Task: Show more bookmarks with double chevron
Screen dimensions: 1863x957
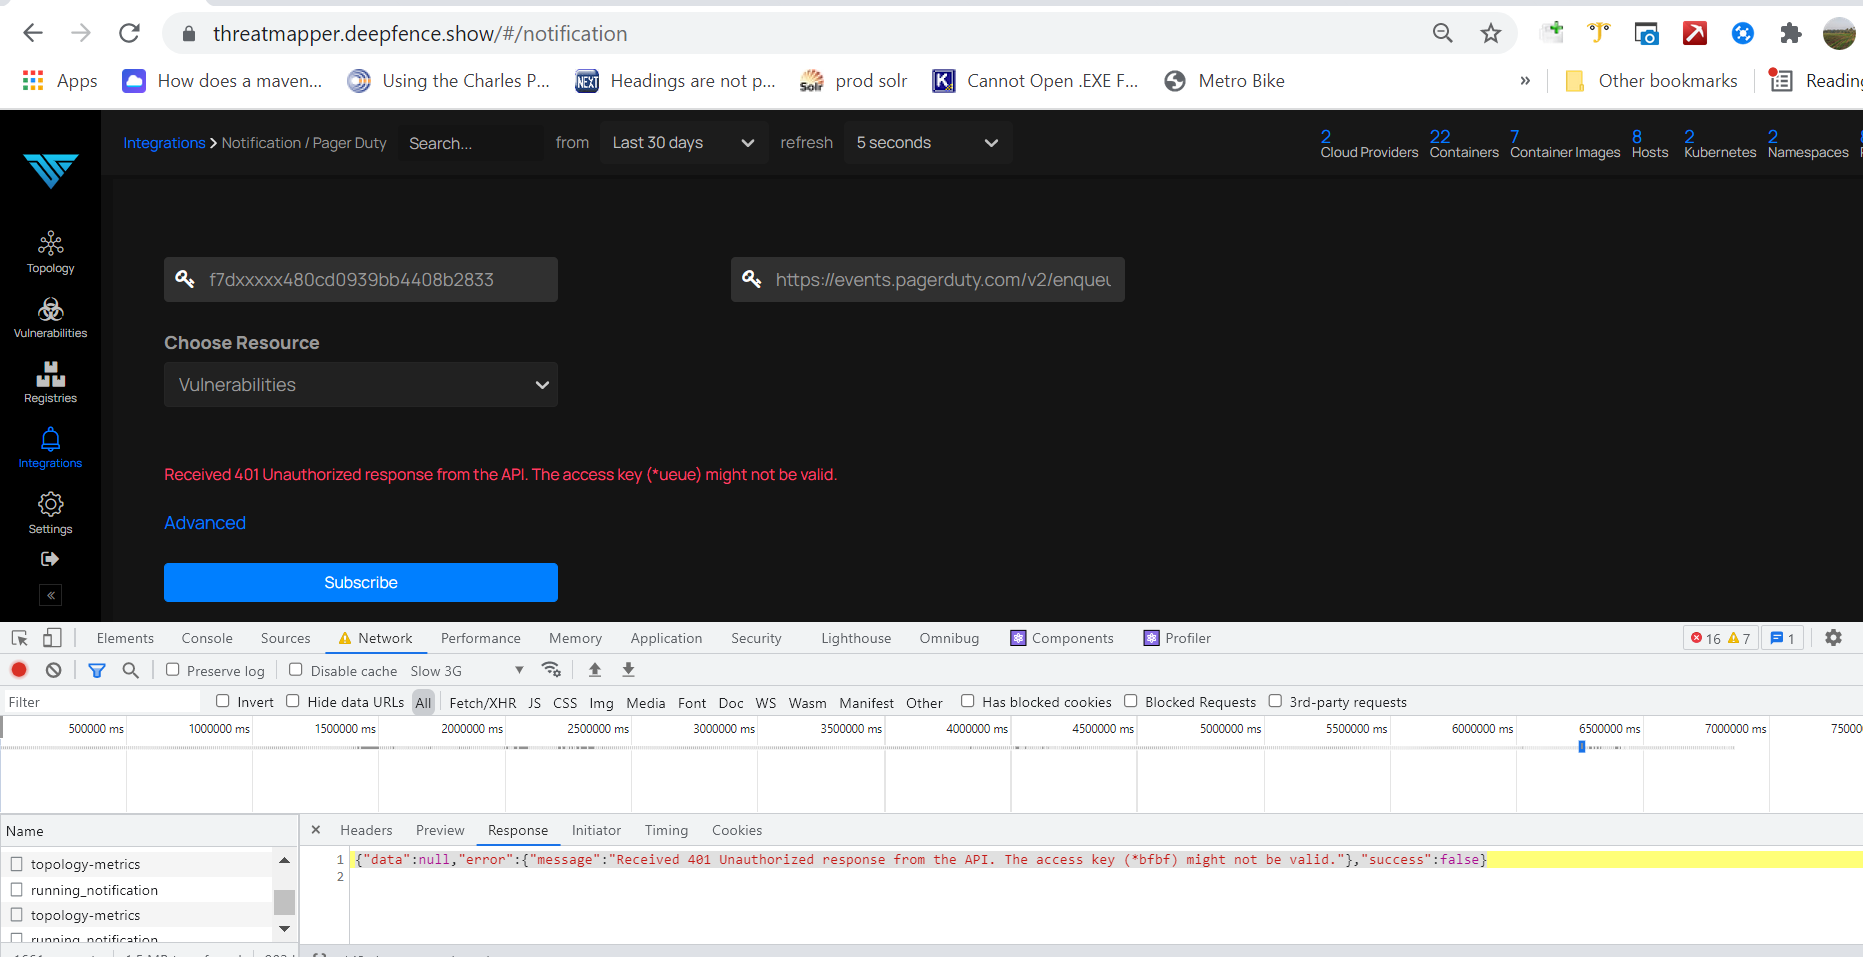Action: point(1525,81)
